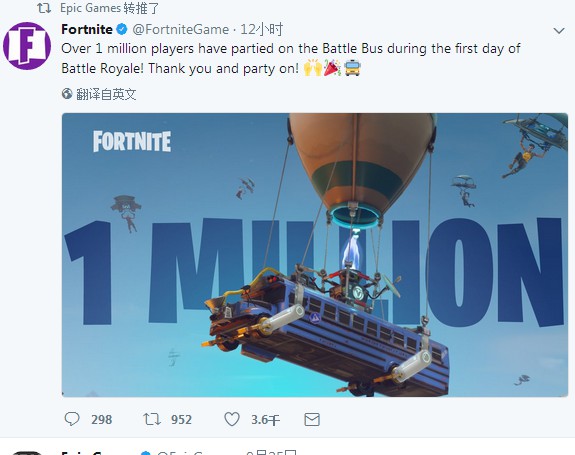The width and height of the screenshot is (575, 455).
Task: Open the @FortniteGame handle
Action: [180, 29]
